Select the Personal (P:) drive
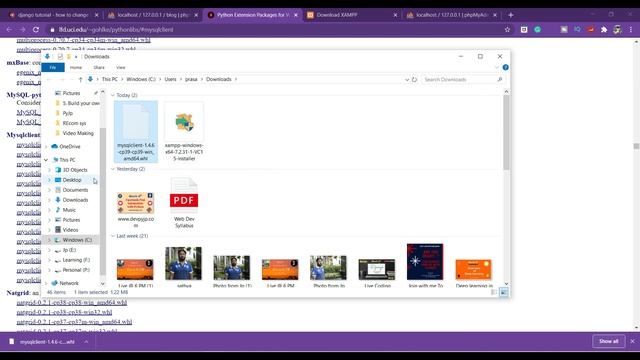 [x=76, y=270]
